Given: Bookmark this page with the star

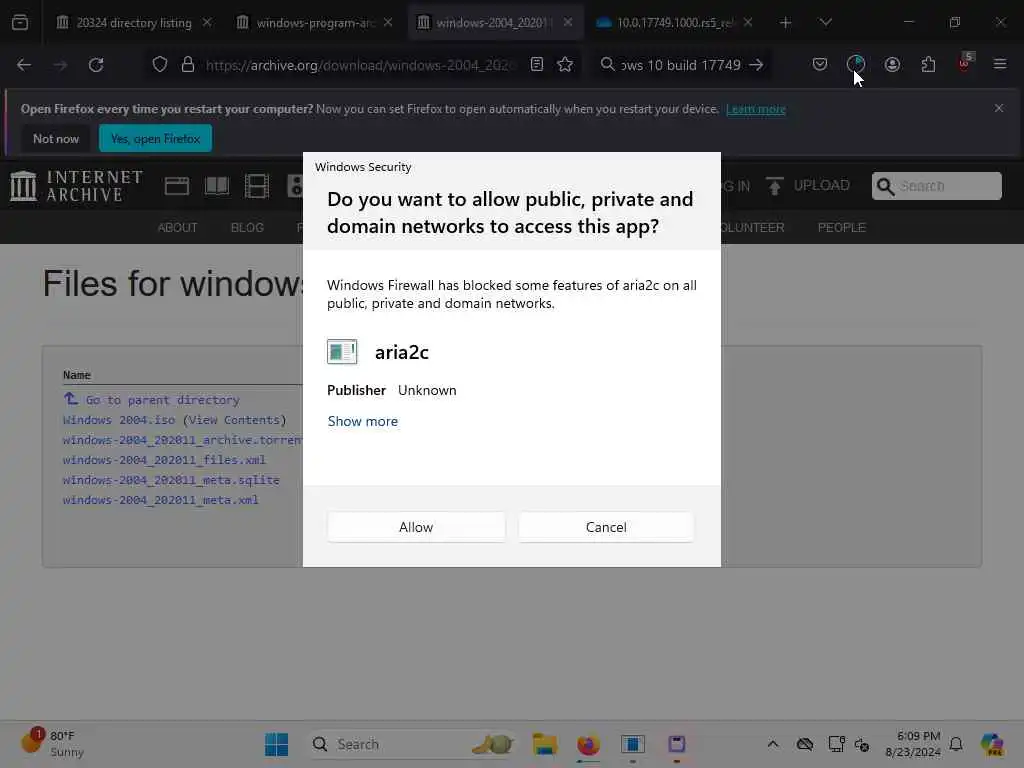Looking at the screenshot, I should pos(566,65).
